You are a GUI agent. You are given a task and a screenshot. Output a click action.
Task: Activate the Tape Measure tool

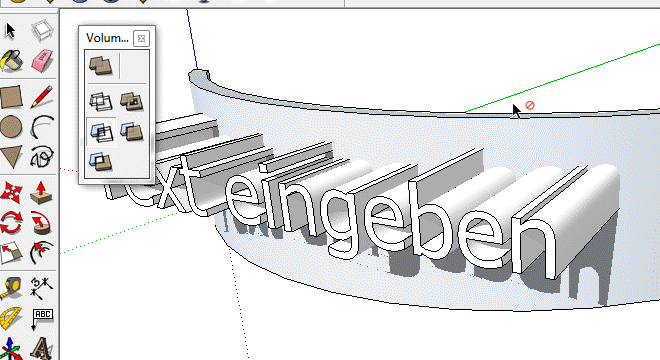coord(11,288)
